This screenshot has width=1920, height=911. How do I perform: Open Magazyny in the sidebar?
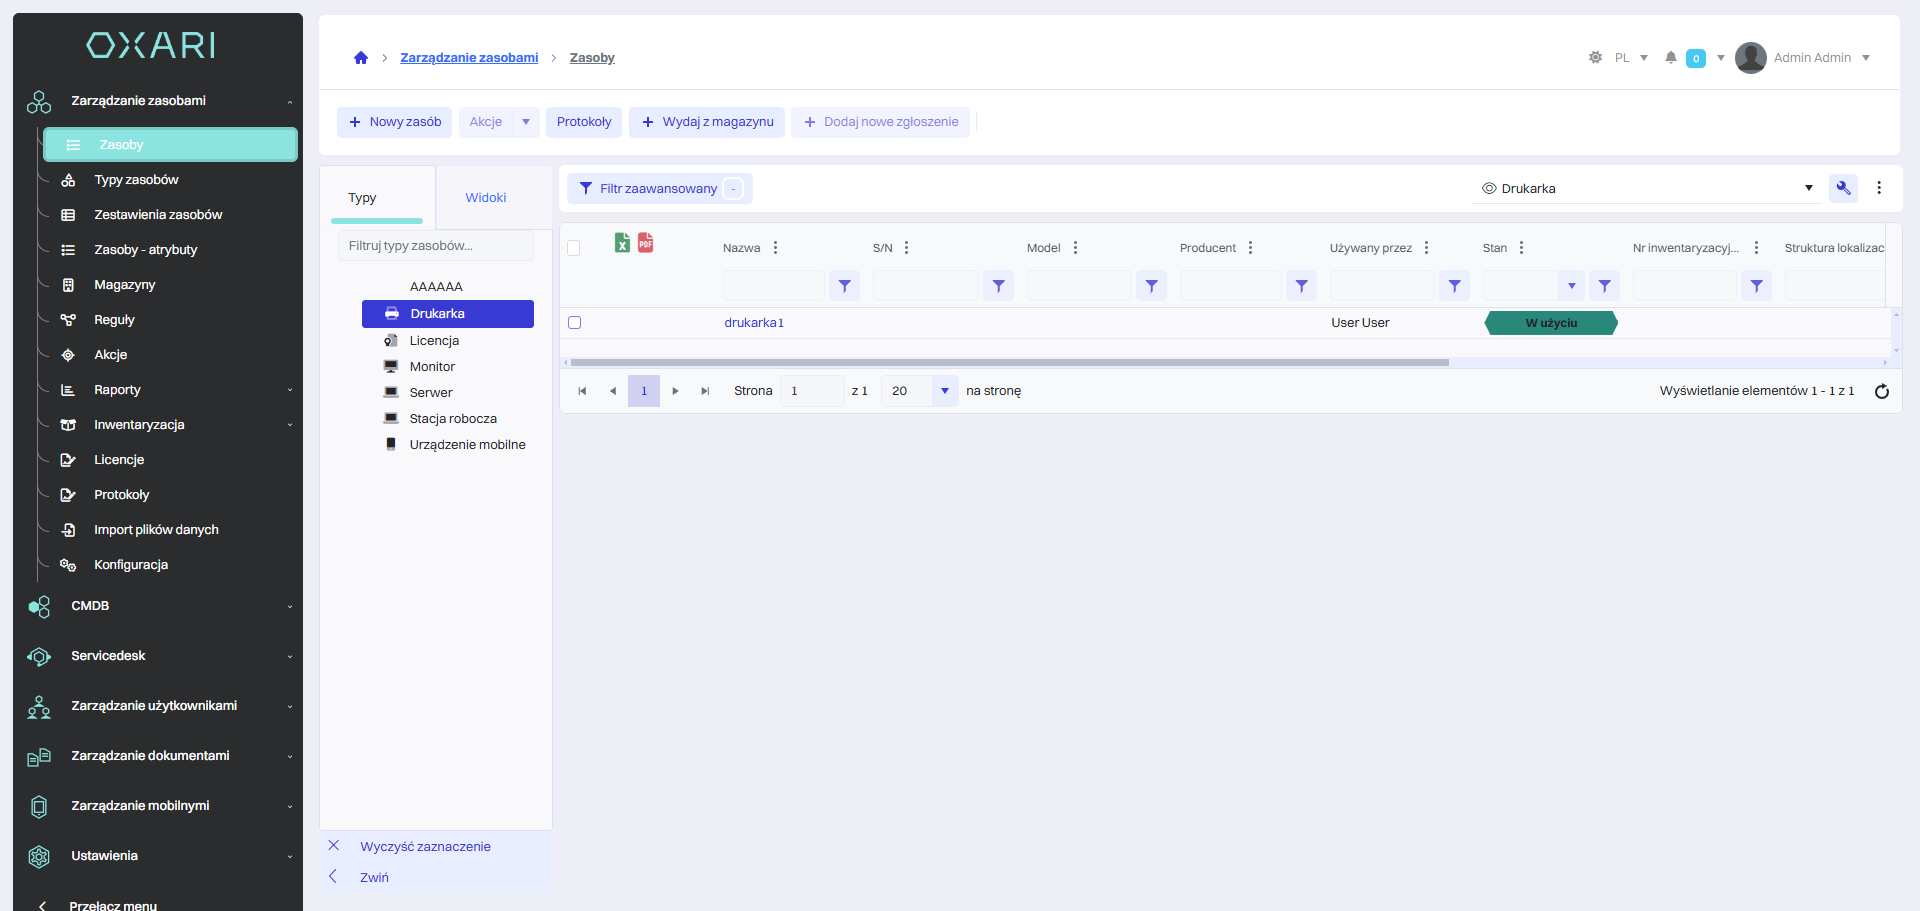coord(125,285)
